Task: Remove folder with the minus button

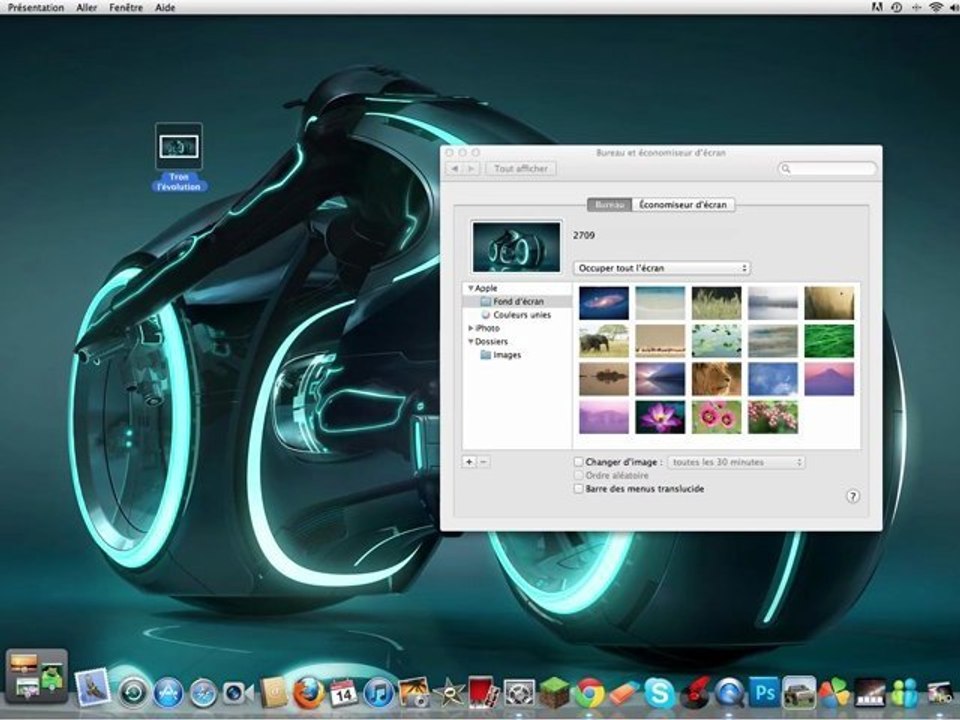Action: (x=484, y=462)
